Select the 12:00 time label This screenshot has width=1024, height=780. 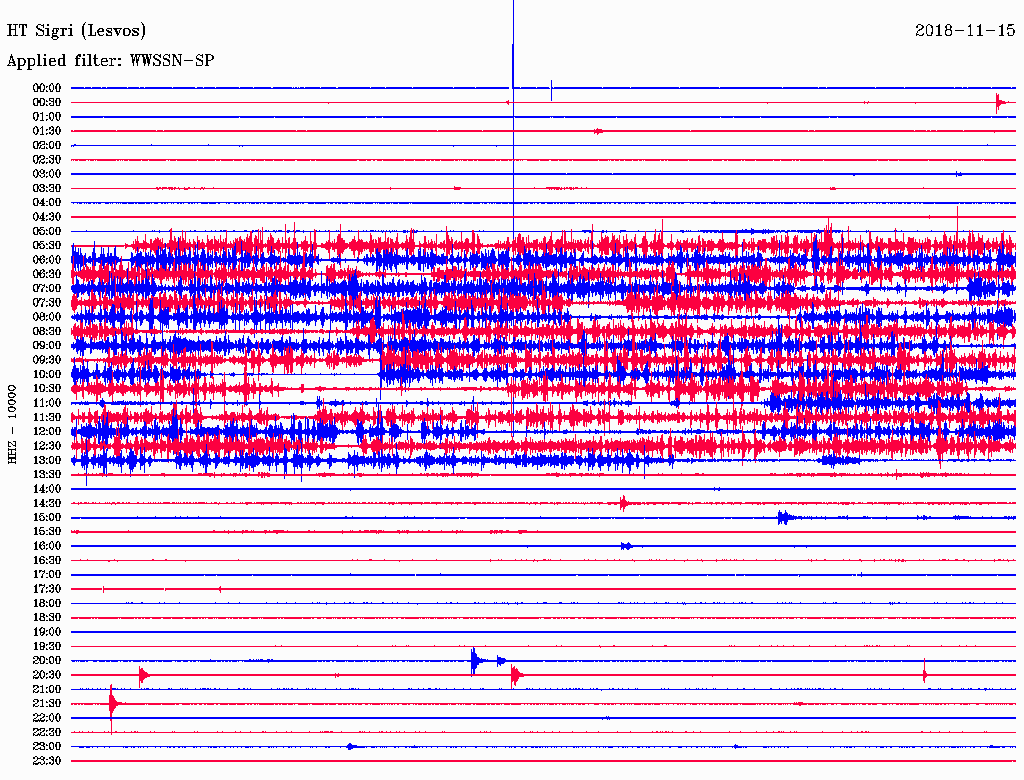47,432
